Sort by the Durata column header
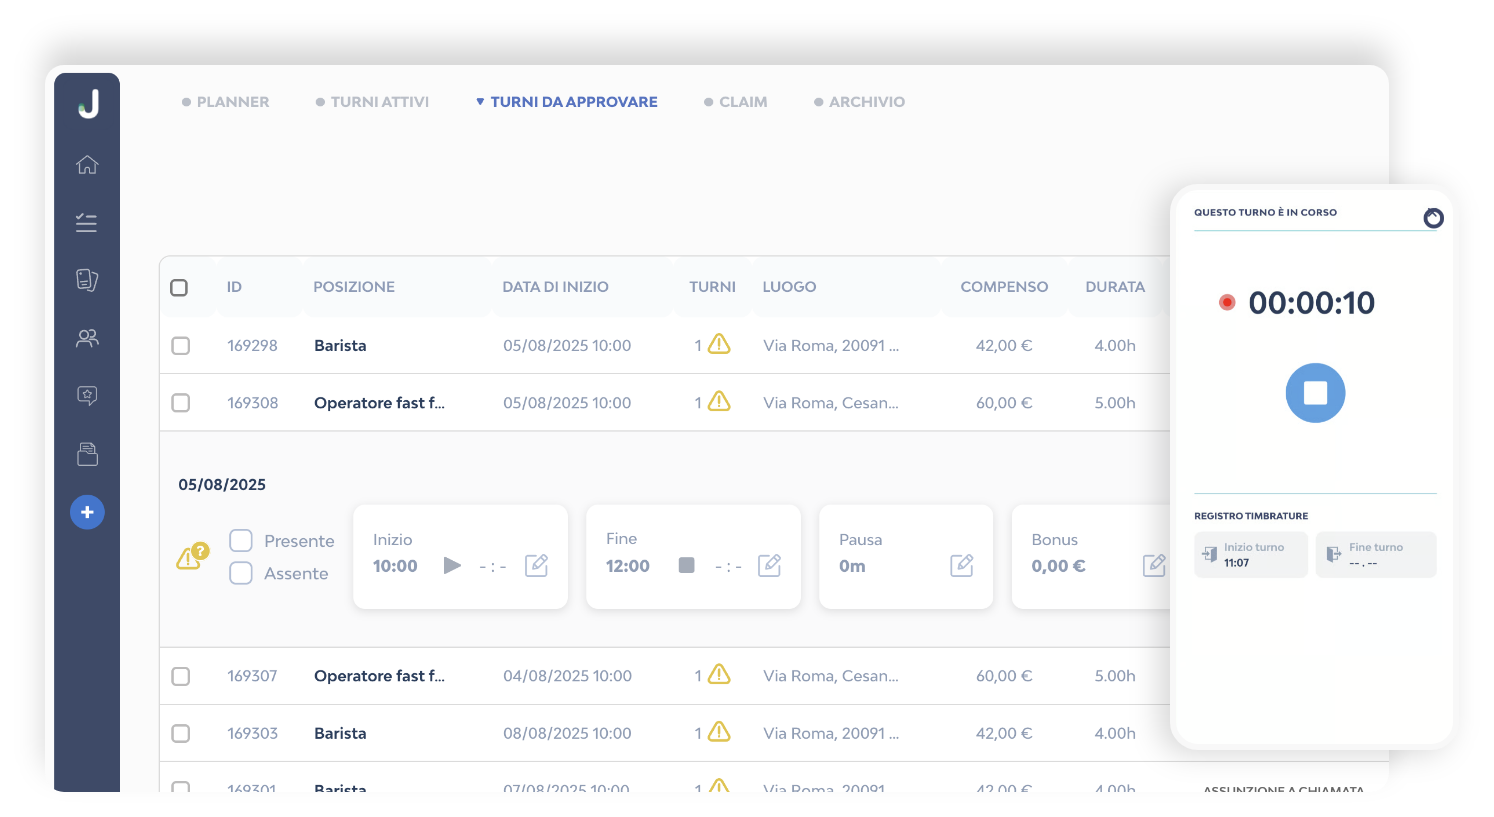 (x=1115, y=287)
